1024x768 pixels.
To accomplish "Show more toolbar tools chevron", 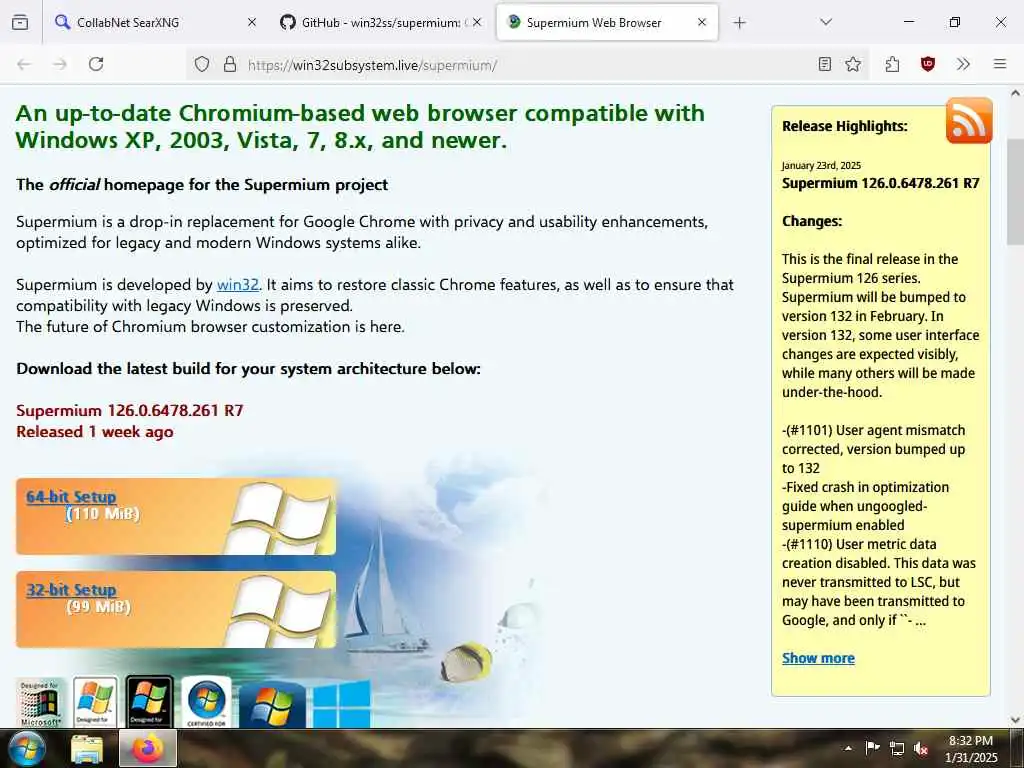I will pyautogui.click(x=963, y=64).
